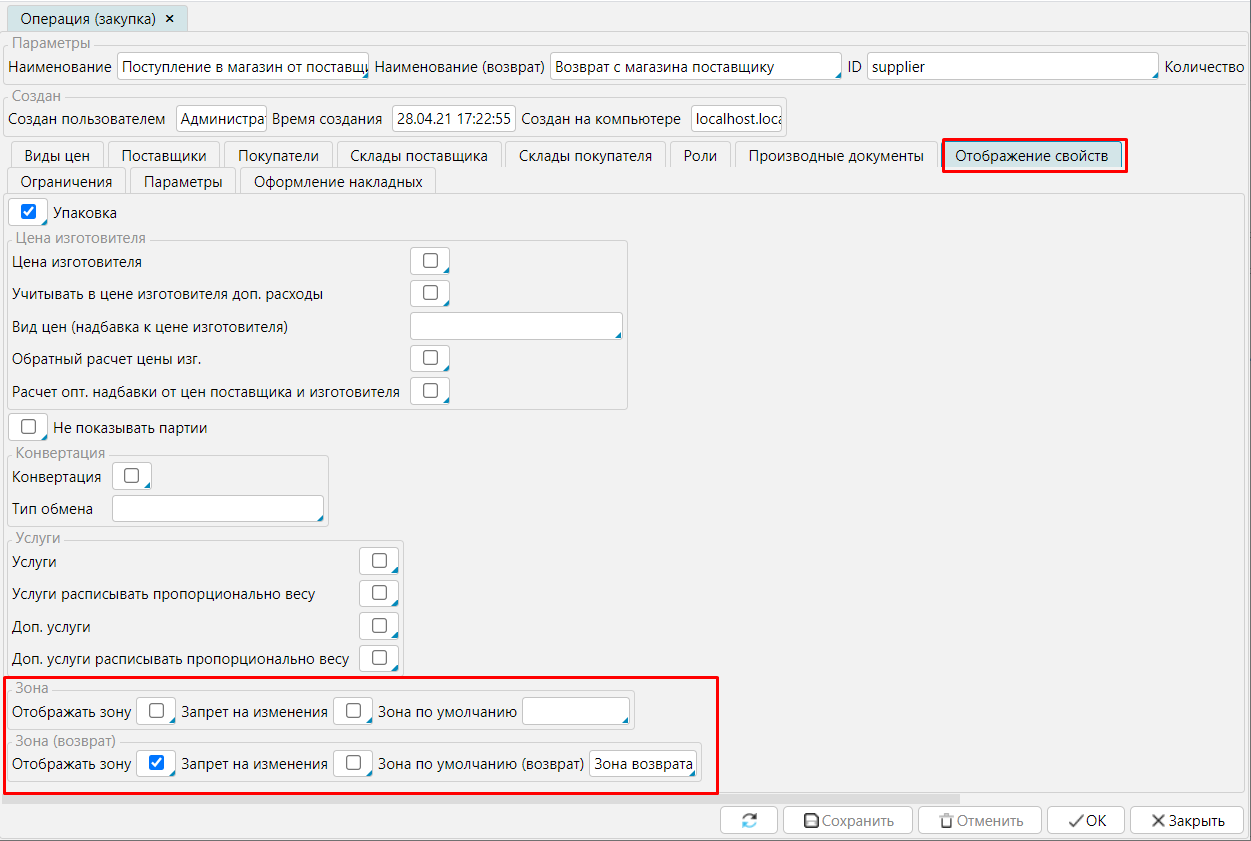Check Доп. услуги checkbox
This screenshot has width=1251, height=841.
[x=379, y=626]
